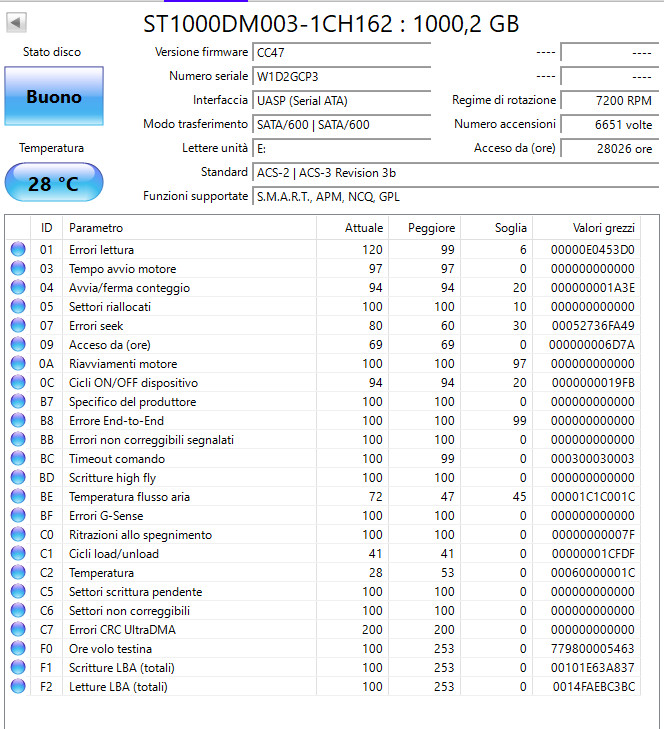This screenshot has height=729, width=664.
Task: Open the Buono disk health status button
Action: pos(54,96)
